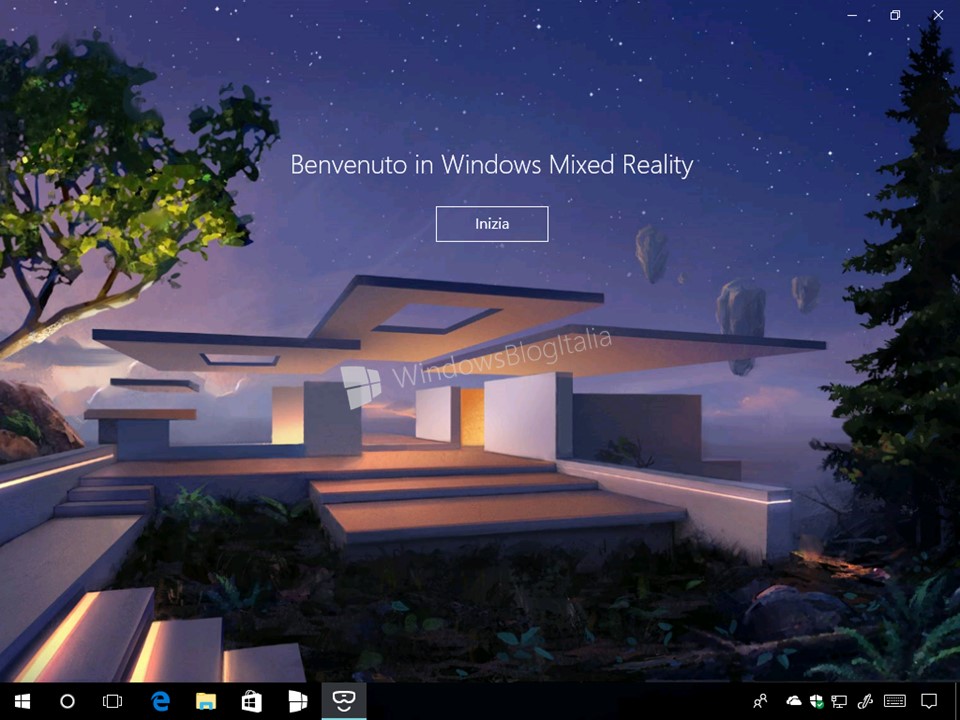Screen dimensions: 960x720
Task: Close the Mixed Reality Portal window
Action: (x=938, y=15)
